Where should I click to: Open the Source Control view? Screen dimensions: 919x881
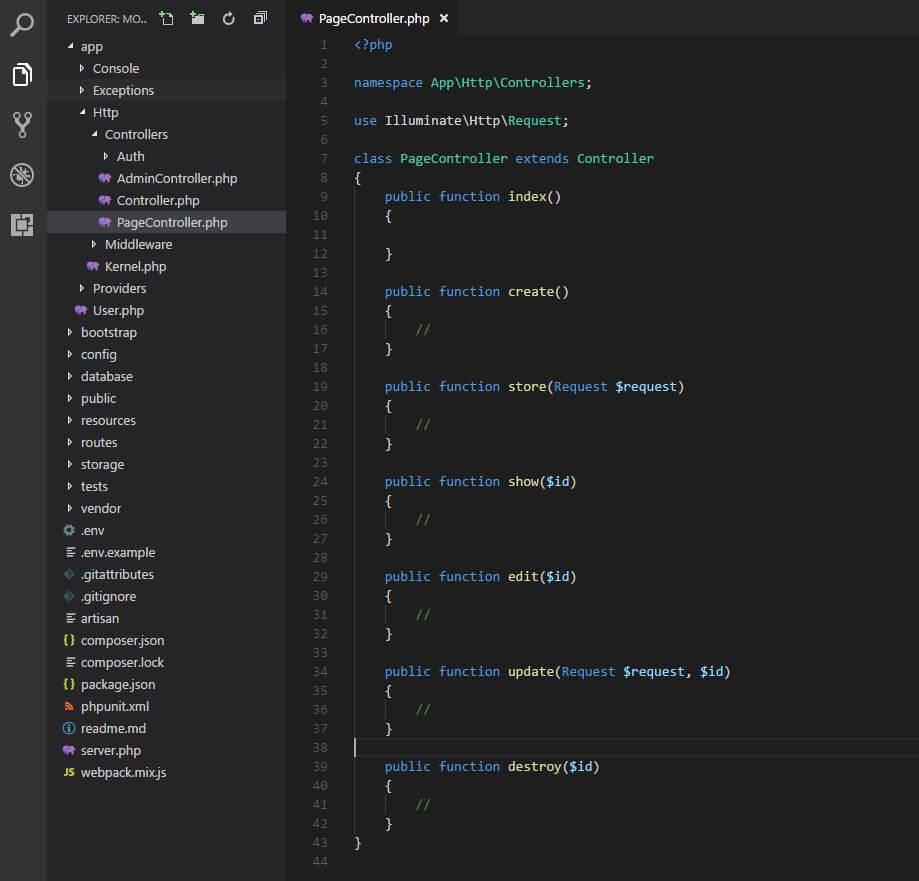click(x=22, y=125)
